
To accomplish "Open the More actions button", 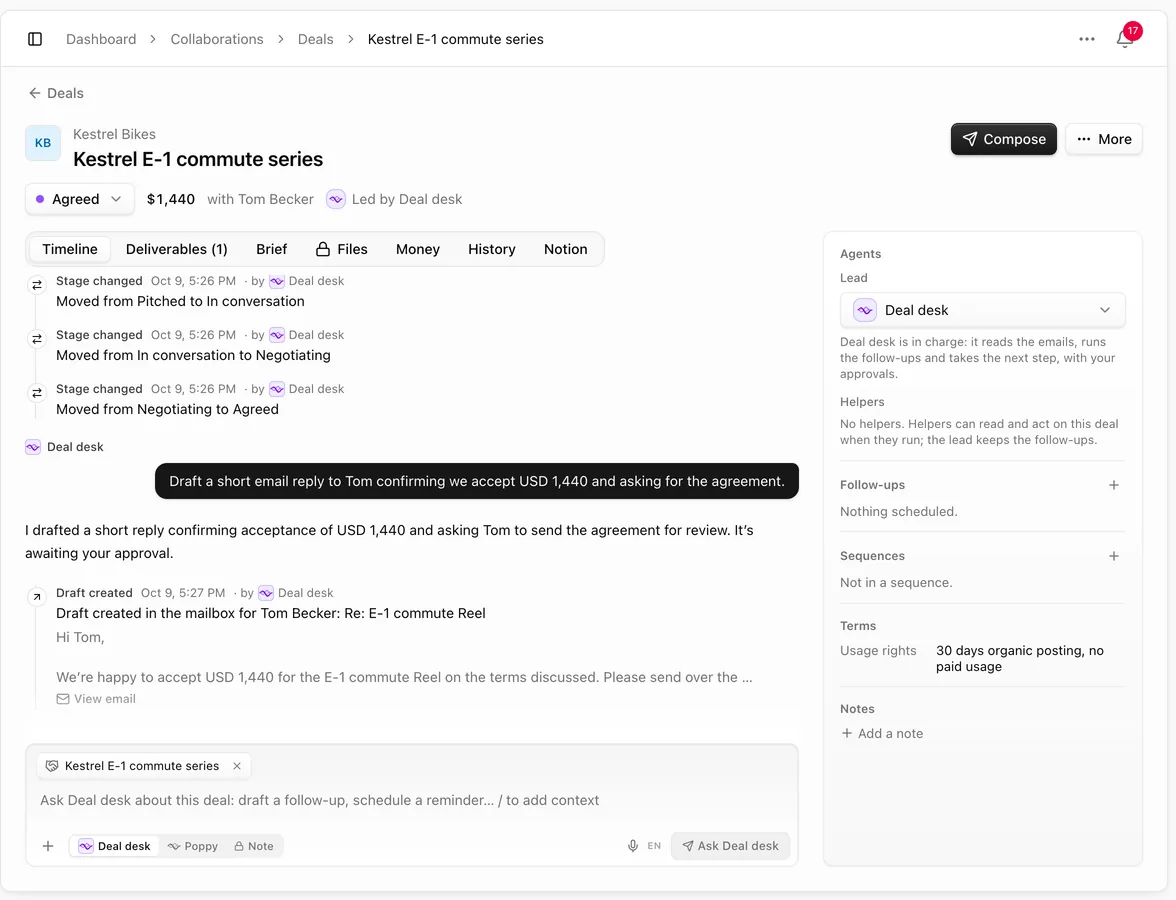I will click(1104, 139).
